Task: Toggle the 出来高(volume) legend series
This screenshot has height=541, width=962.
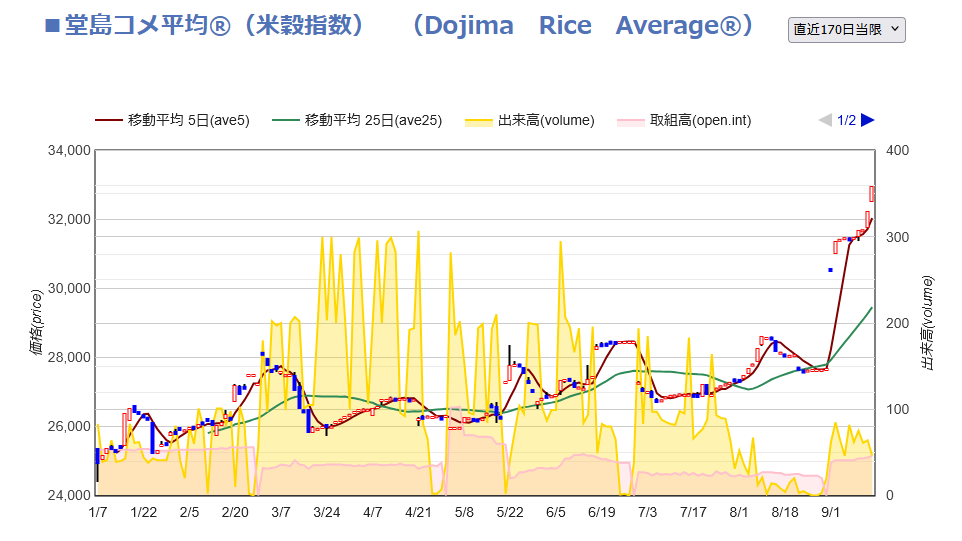Action: 530,120
